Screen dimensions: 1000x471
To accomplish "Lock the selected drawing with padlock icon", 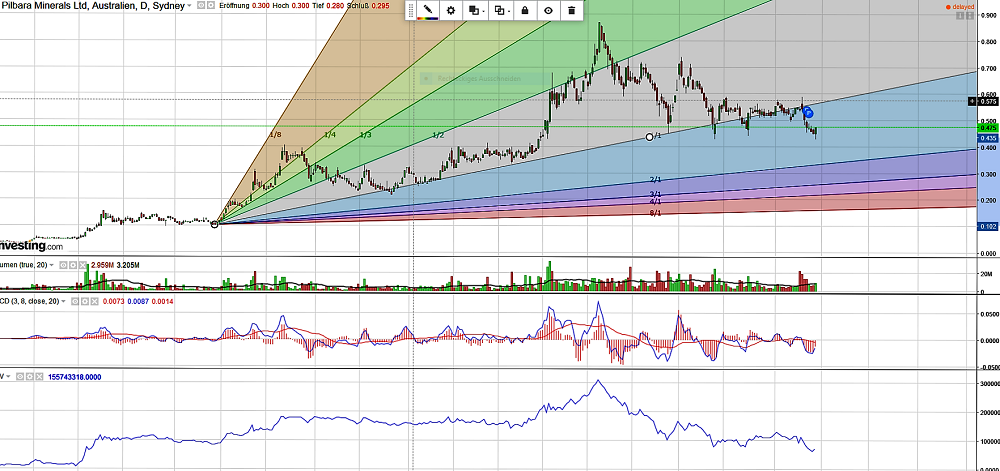I will click(x=524, y=10).
